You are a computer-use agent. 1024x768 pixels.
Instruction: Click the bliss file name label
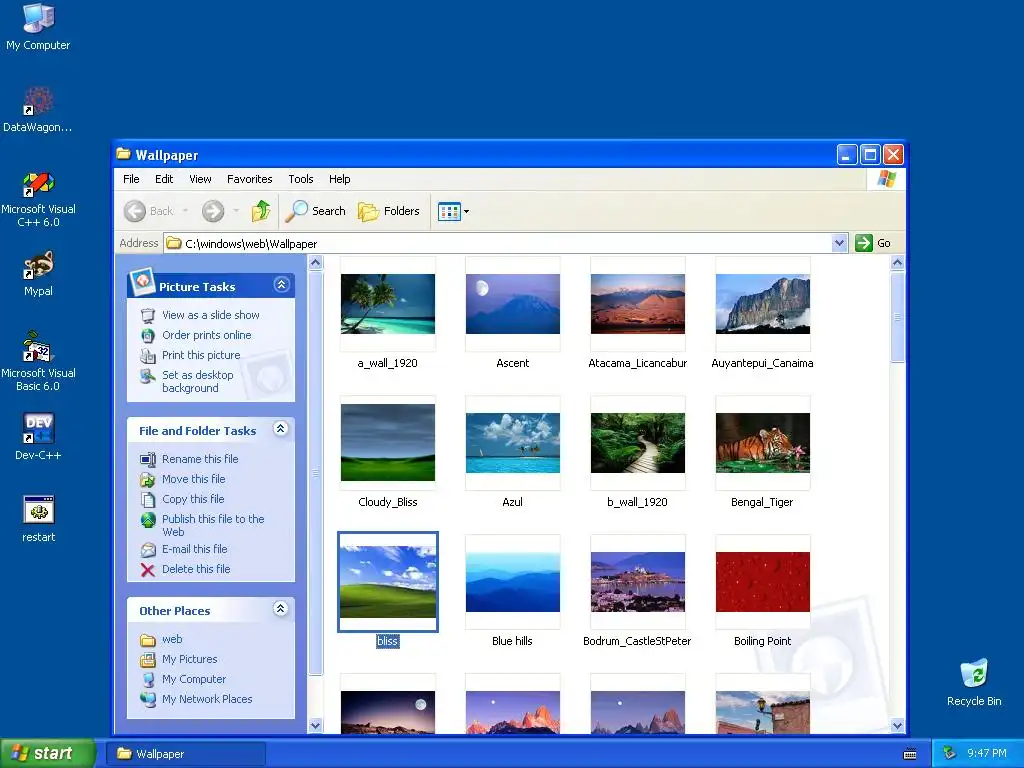click(387, 641)
